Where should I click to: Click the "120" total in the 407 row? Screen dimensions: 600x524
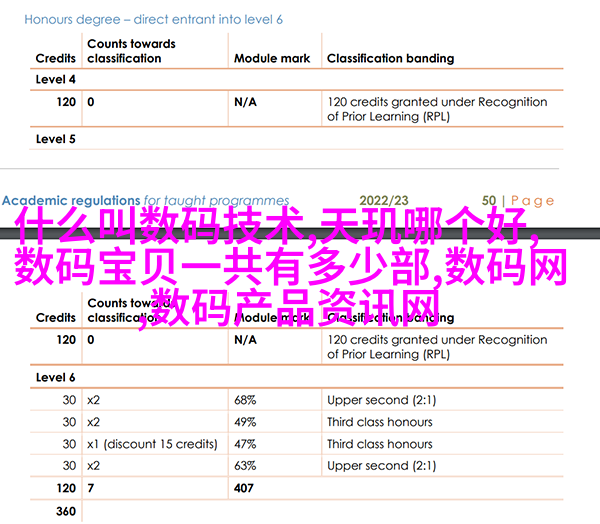pos(66,488)
